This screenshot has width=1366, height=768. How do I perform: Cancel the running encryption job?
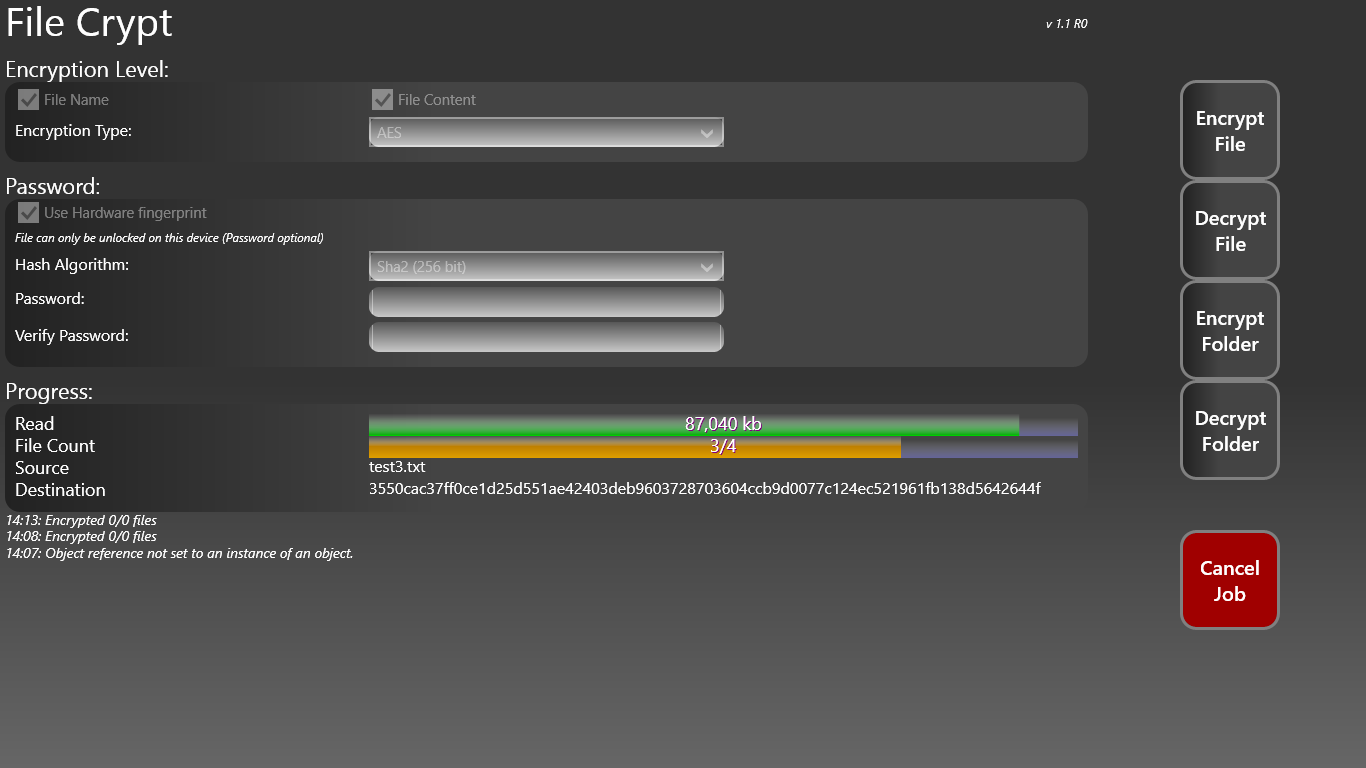click(1229, 580)
